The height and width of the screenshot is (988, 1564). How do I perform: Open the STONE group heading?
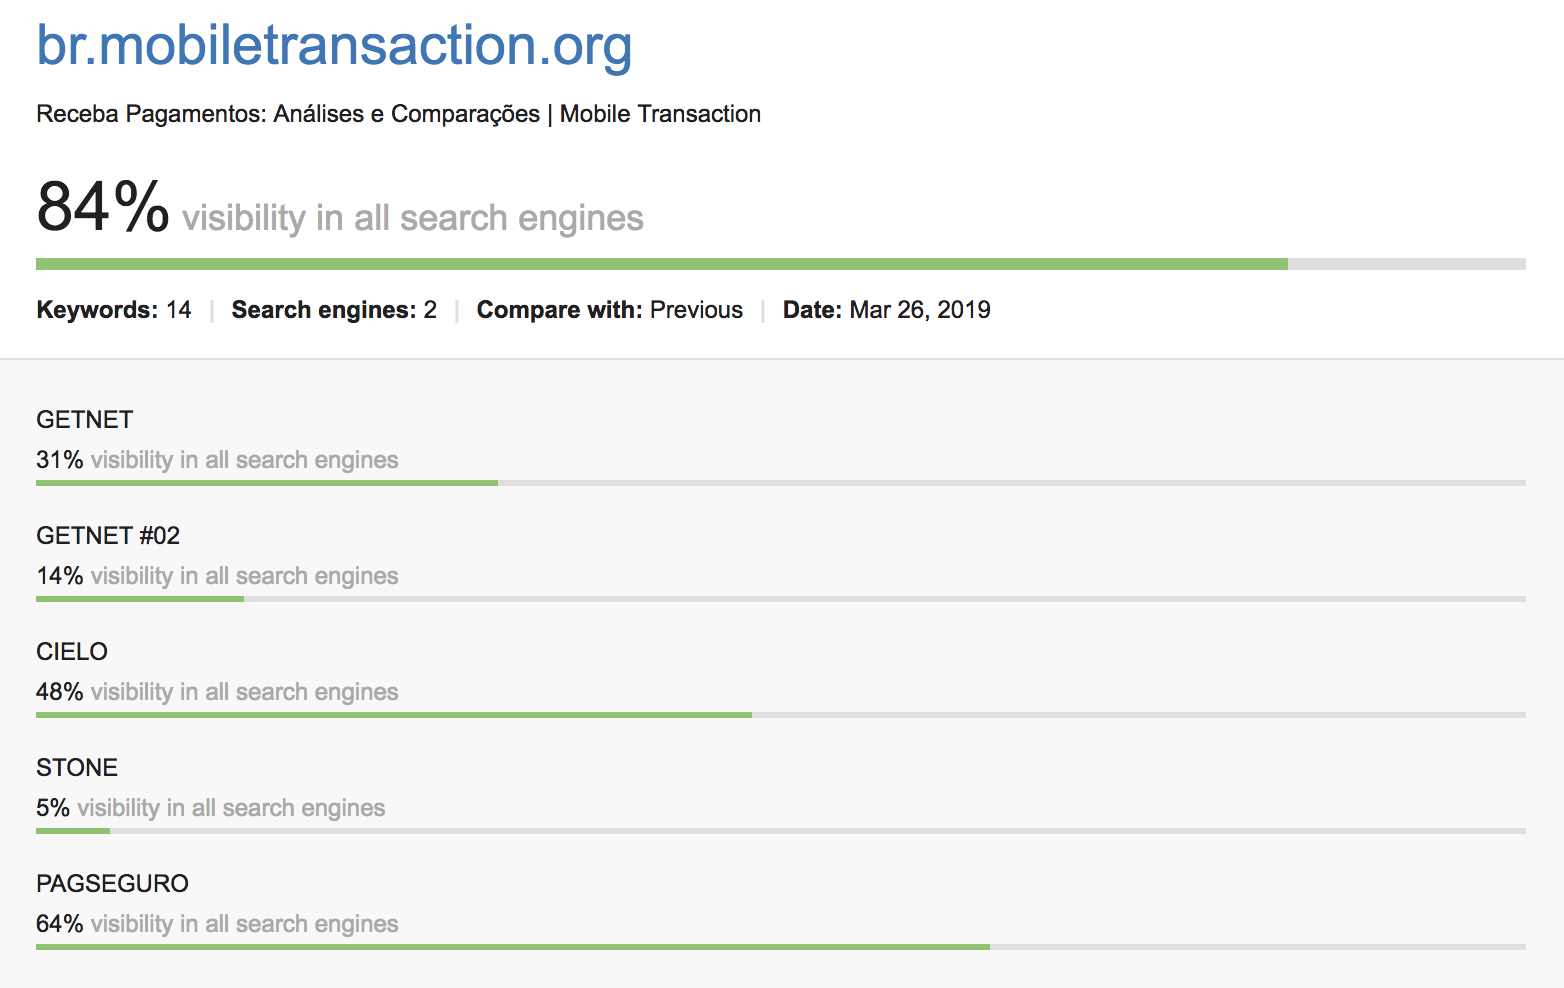77,768
